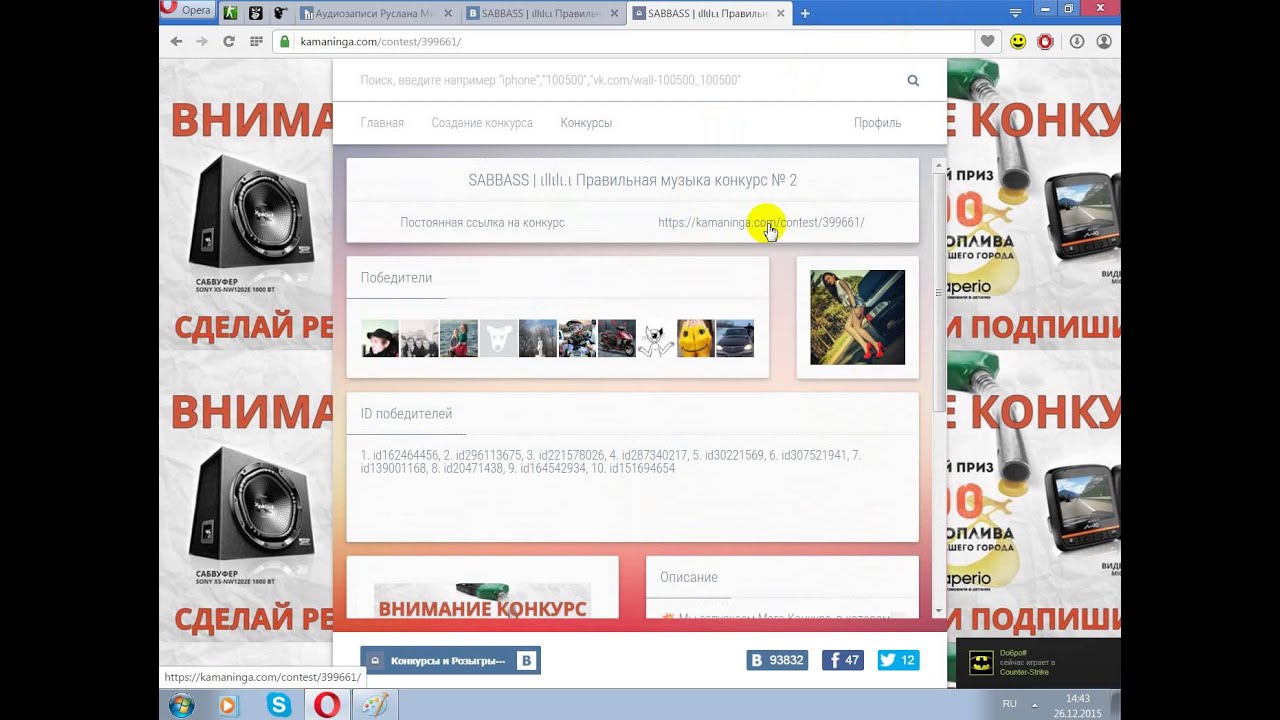This screenshot has width=1280, height=720.
Task: Reload the current page
Action: pos(229,41)
